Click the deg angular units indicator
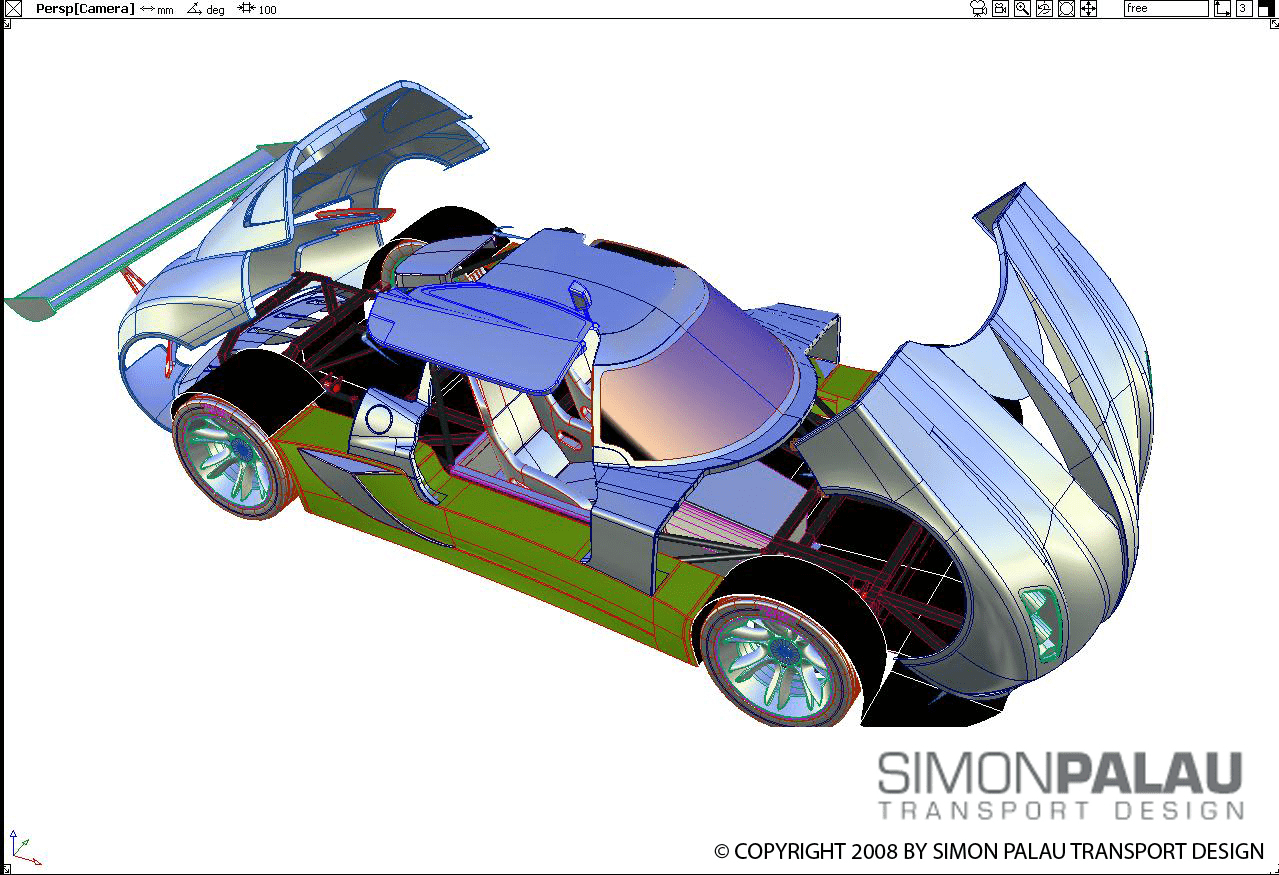 click(x=207, y=9)
